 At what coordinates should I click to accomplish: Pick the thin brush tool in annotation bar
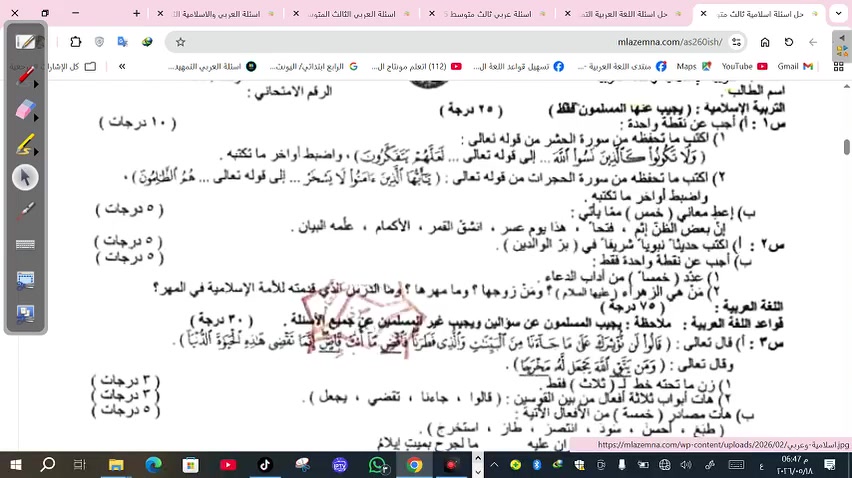[x=25, y=211]
